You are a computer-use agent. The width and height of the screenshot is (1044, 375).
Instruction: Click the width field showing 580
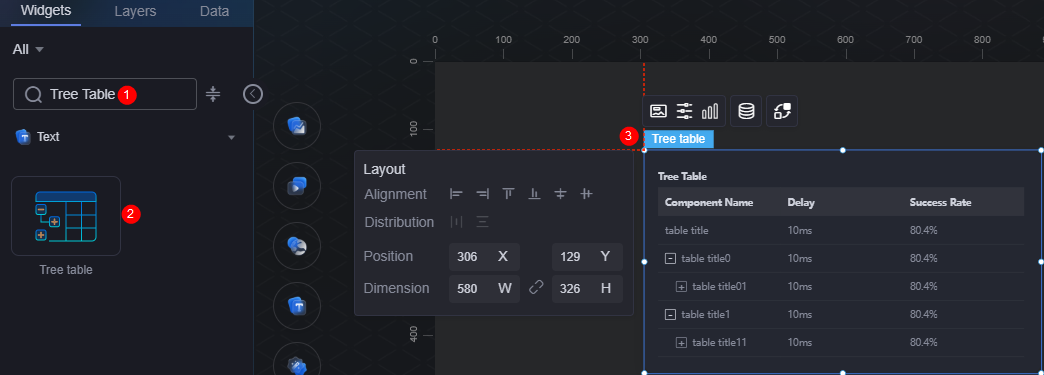tap(484, 288)
